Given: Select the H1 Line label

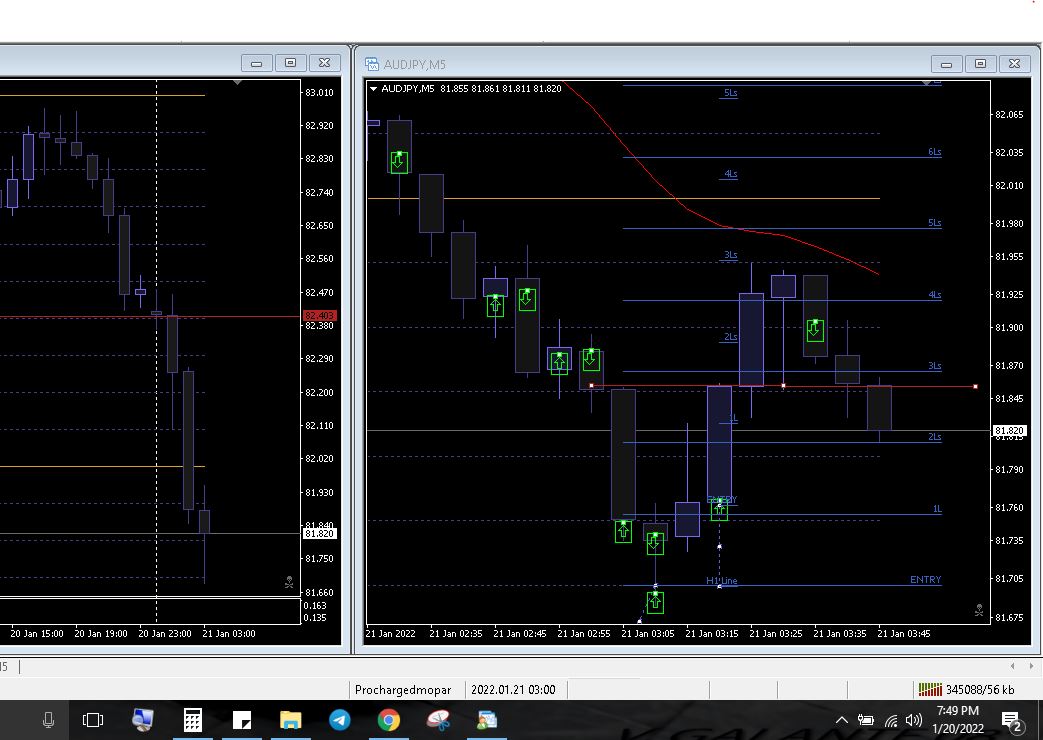Looking at the screenshot, I should tap(722, 581).
